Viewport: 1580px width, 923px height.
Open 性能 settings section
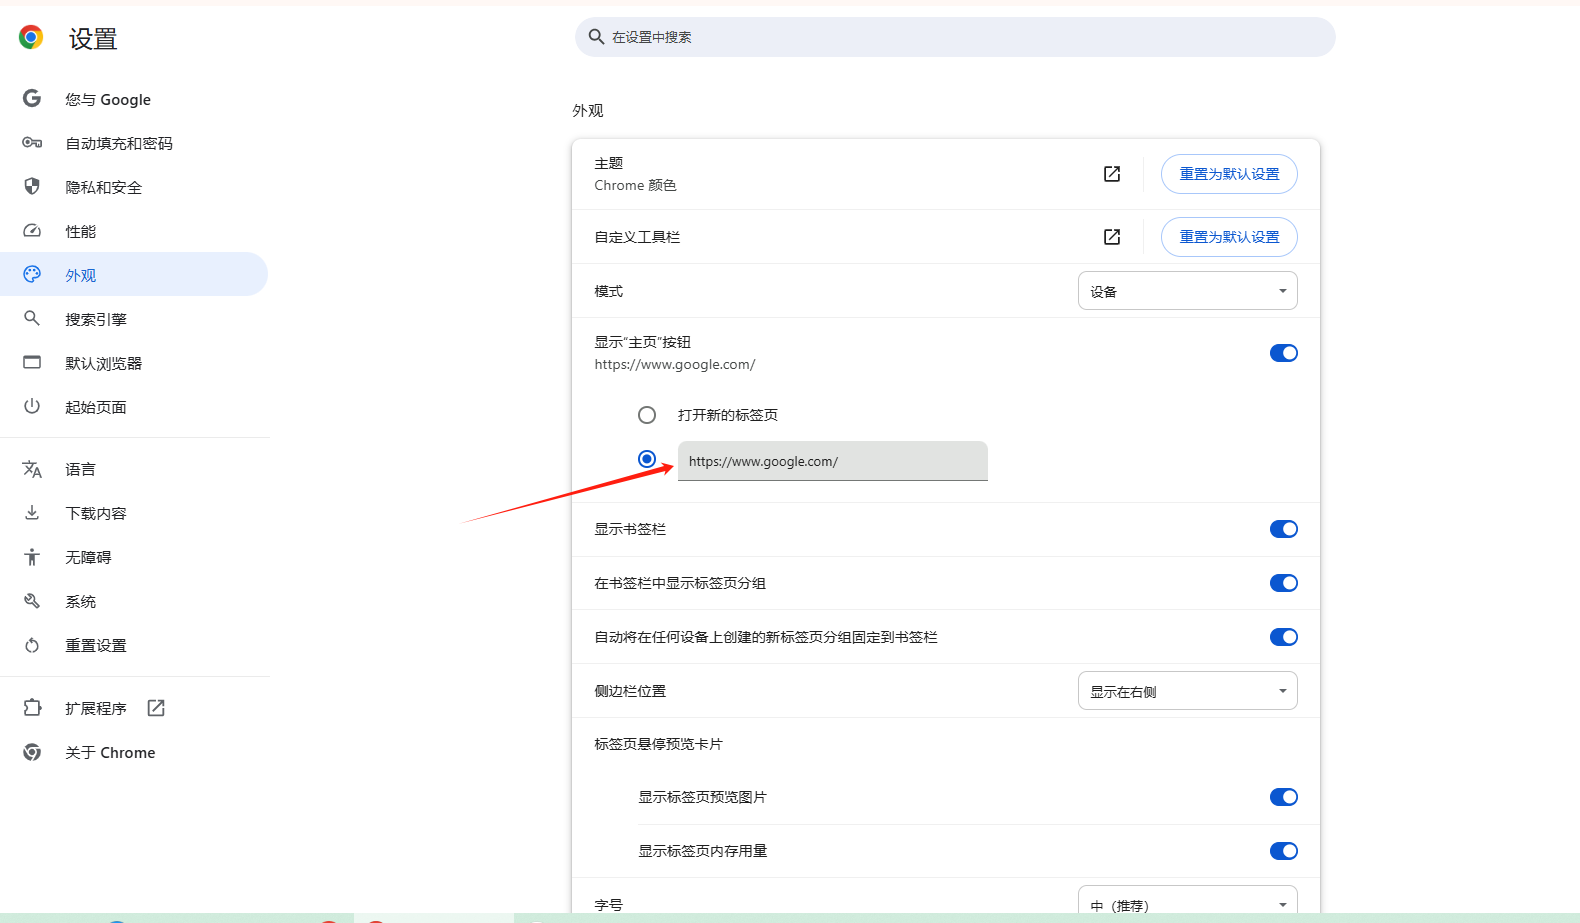click(x=134, y=231)
